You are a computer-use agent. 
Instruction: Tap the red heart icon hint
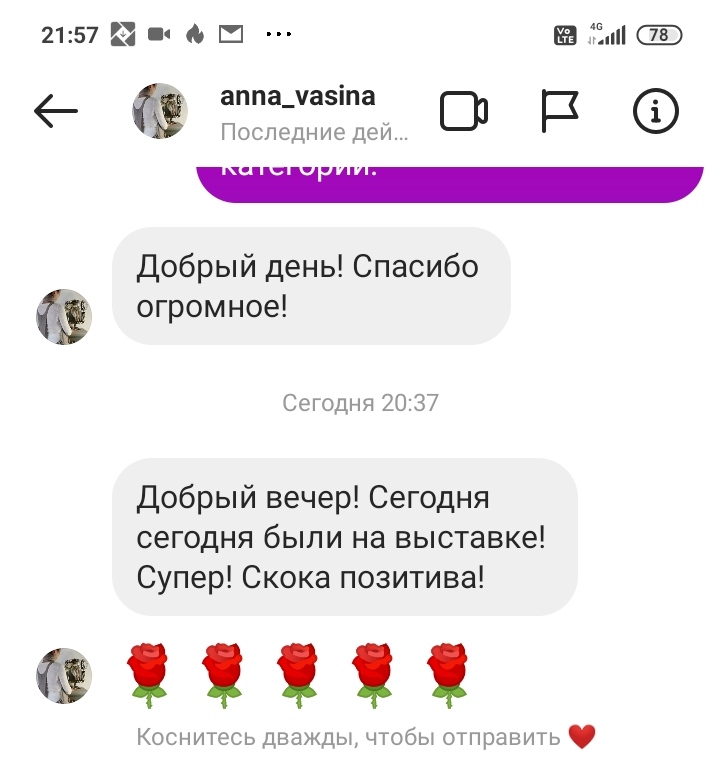pyautogui.click(x=582, y=737)
